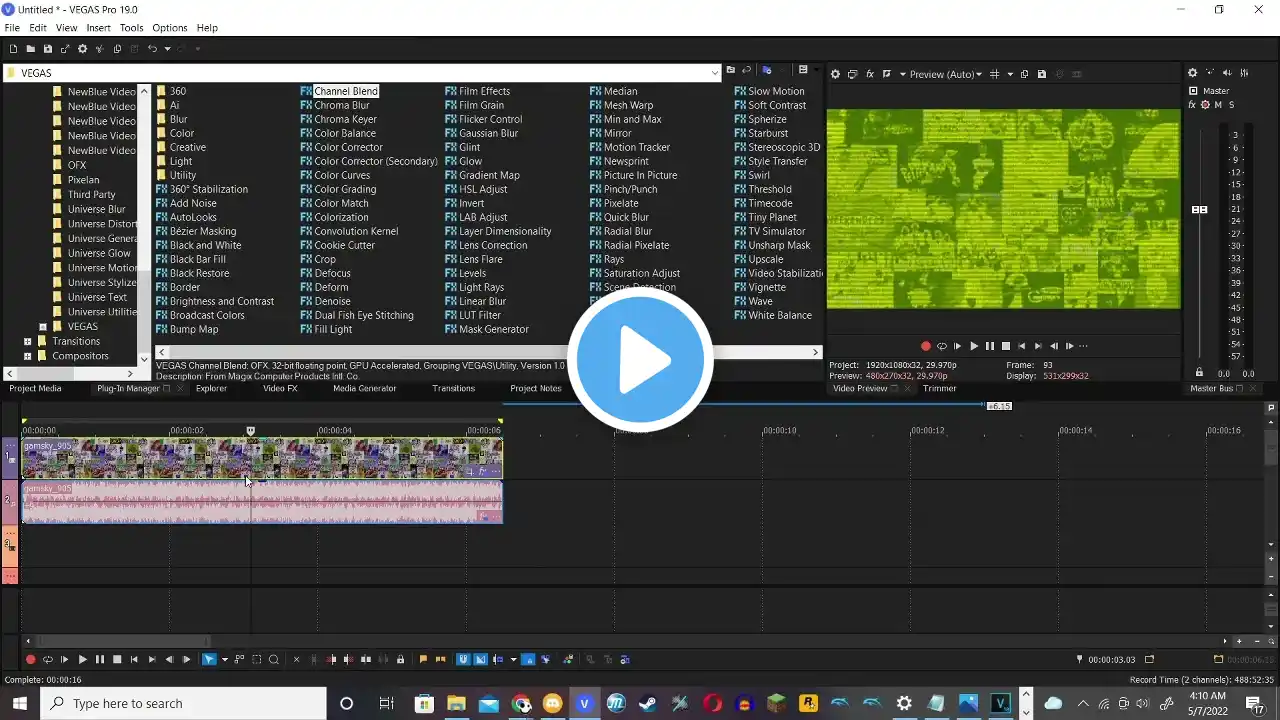Screen dimensions: 1280x720
Task: Expand the Transitions folder in the plug-in tree
Action: (x=27, y=341)
